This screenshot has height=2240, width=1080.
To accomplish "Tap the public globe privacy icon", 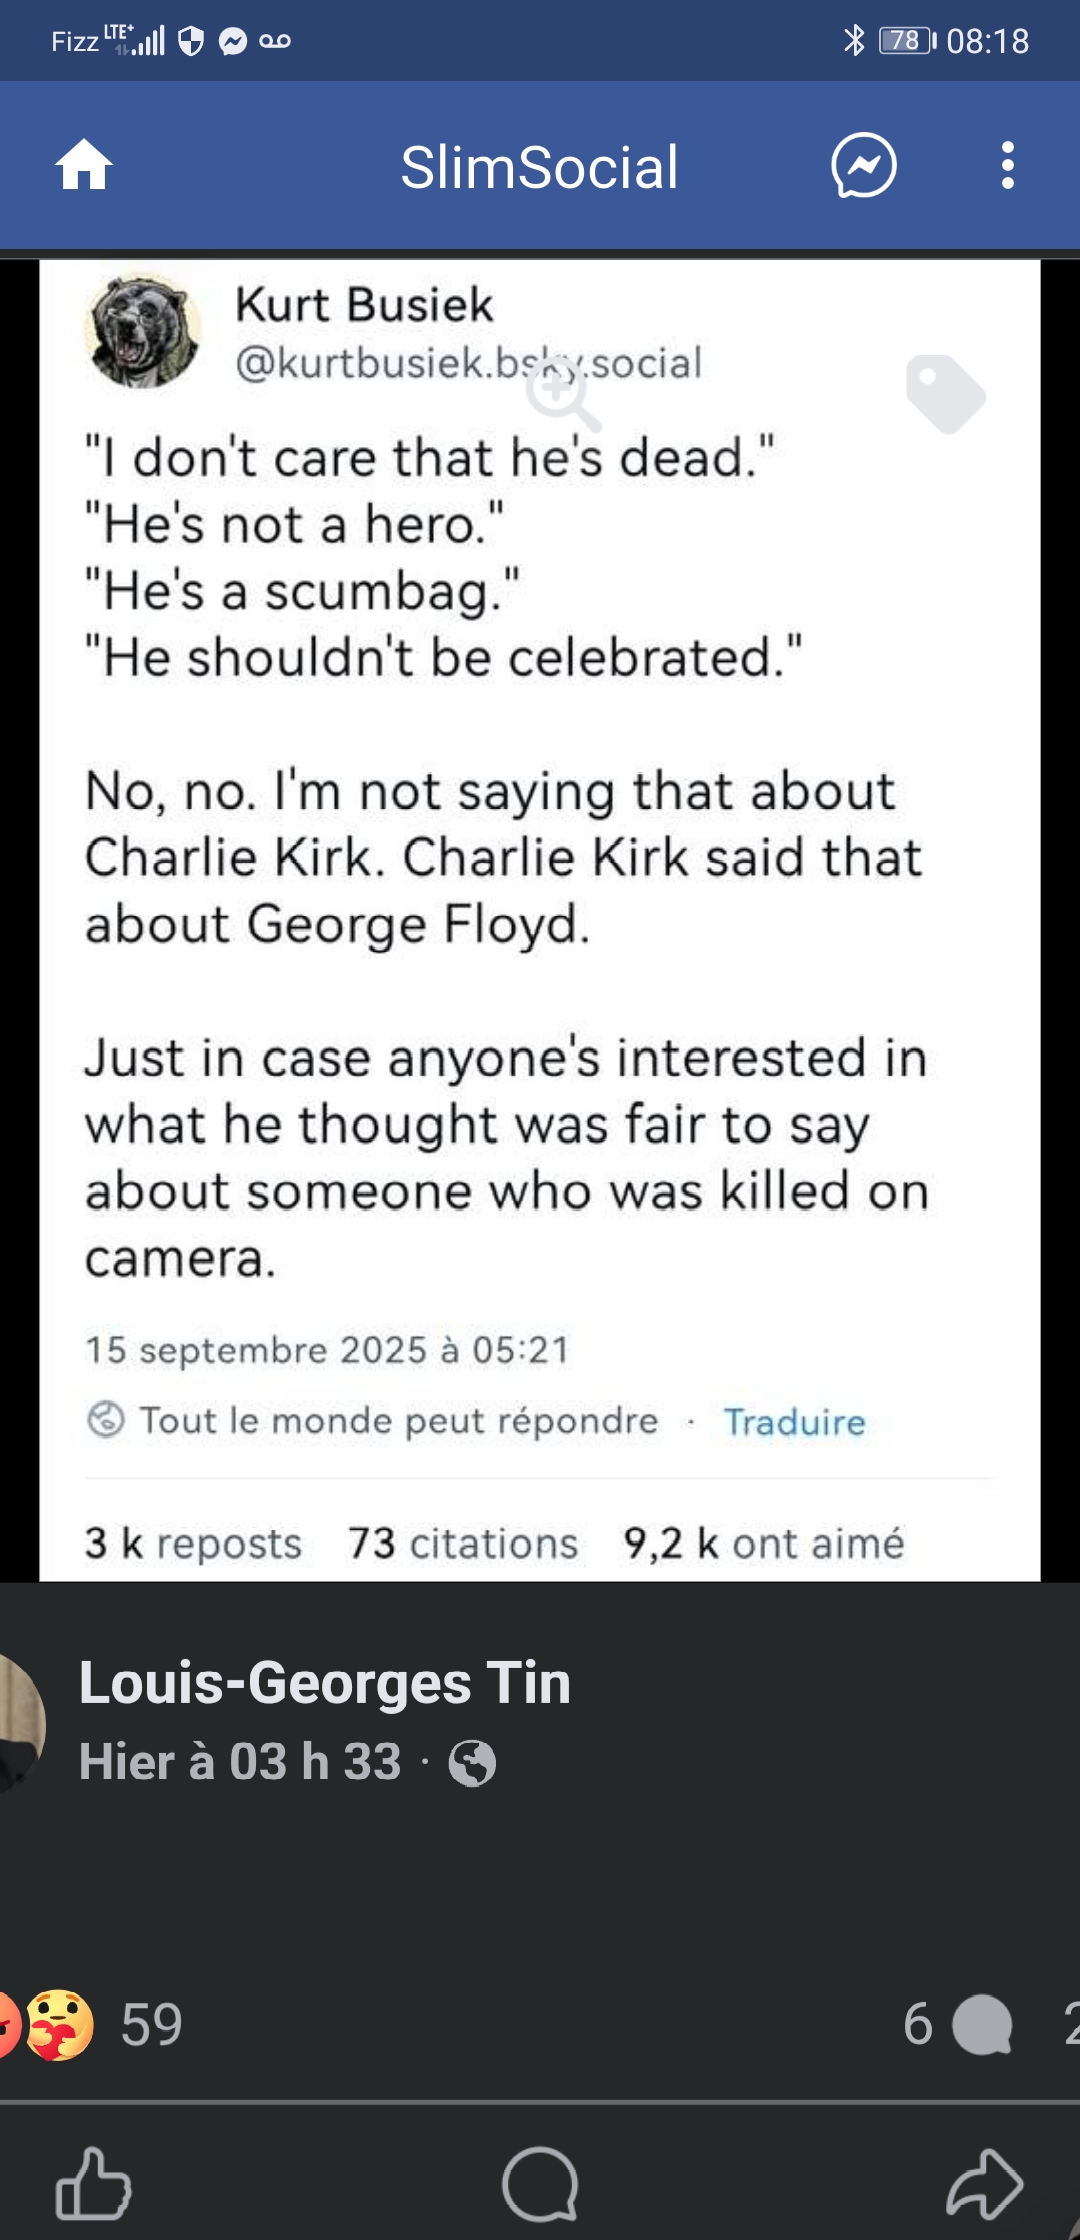I will (x=472, y=1763).
